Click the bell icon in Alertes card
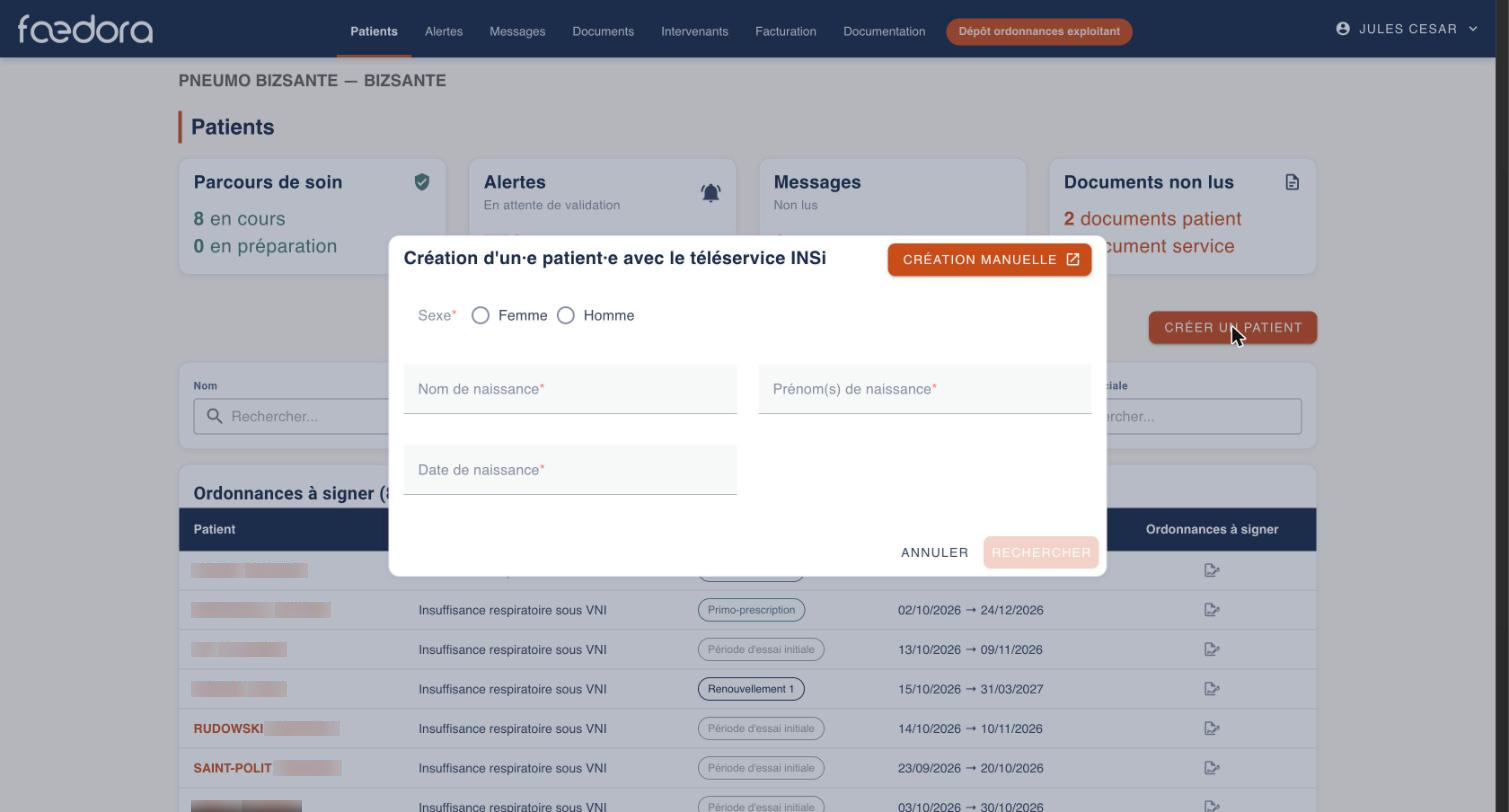 [x=711, y=193]
